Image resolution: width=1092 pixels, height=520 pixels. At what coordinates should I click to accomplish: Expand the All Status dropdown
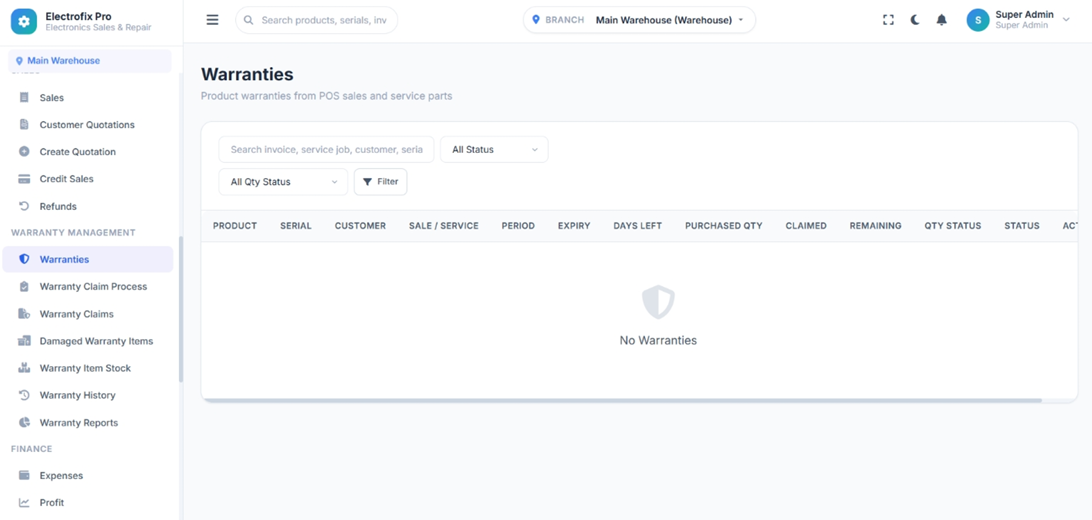[x=494, y=150]
